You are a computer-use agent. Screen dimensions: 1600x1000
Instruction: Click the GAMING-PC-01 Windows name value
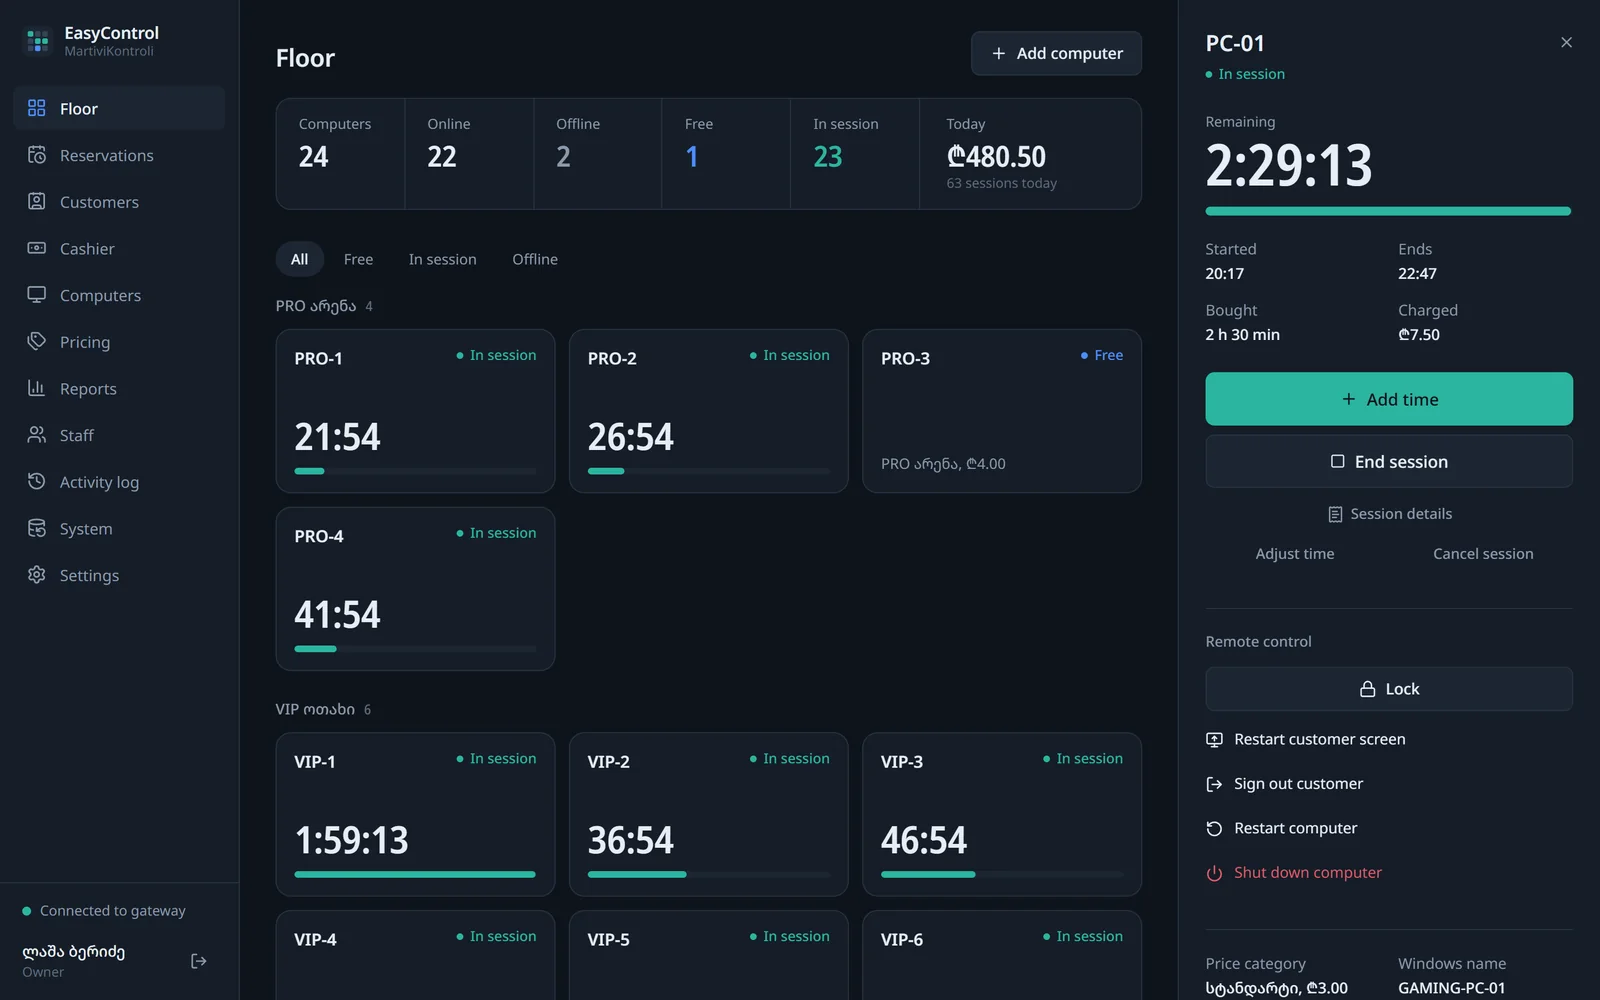point(1451,988)
